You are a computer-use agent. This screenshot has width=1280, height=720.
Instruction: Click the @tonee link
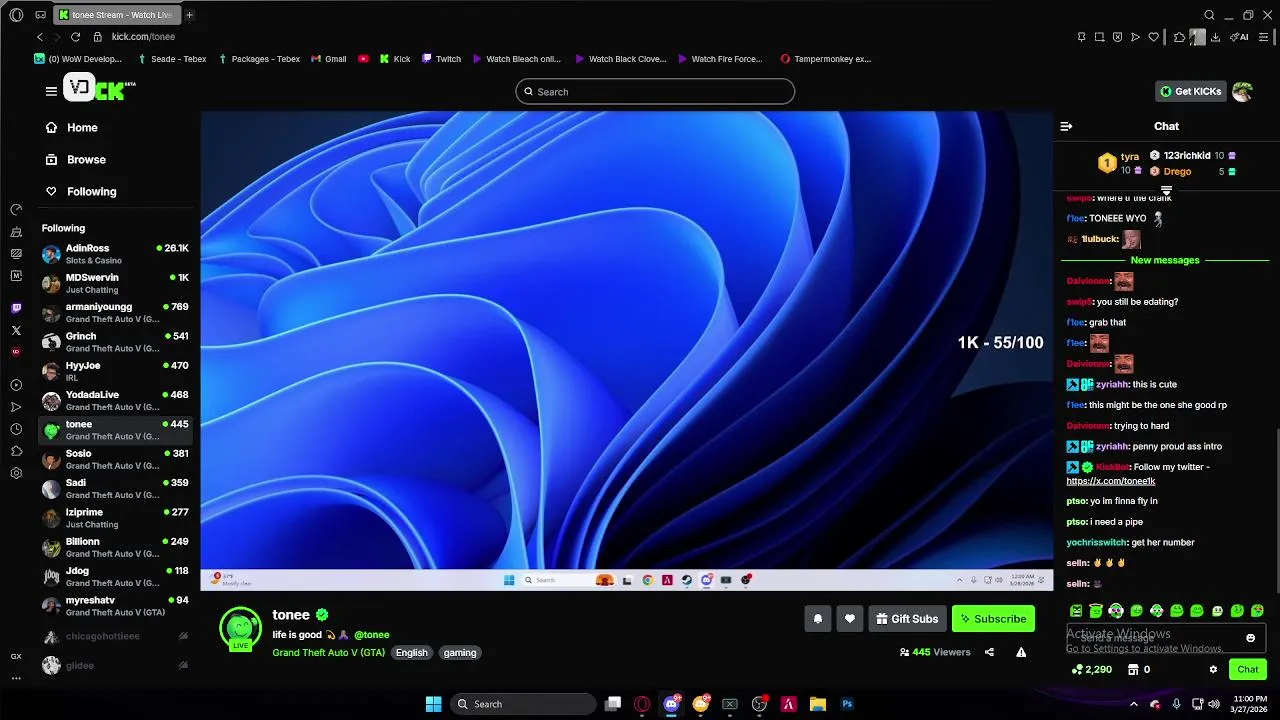click(x=371, y=635)
